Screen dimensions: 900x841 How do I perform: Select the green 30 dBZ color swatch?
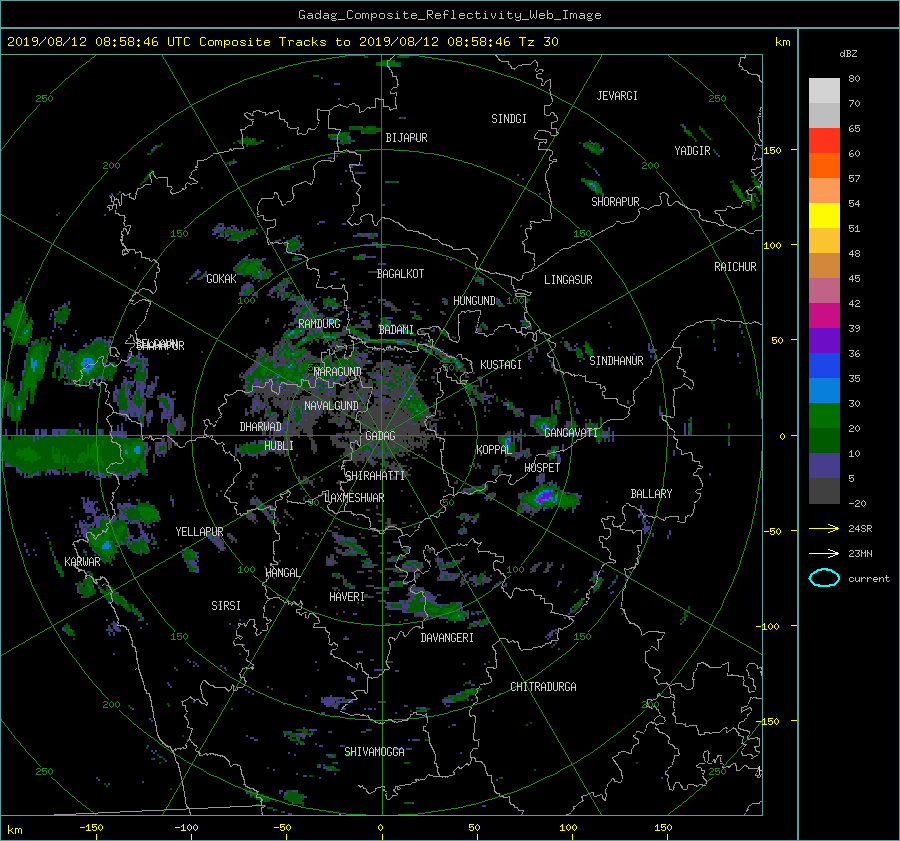pyautogui.click(x=824, y=415)
